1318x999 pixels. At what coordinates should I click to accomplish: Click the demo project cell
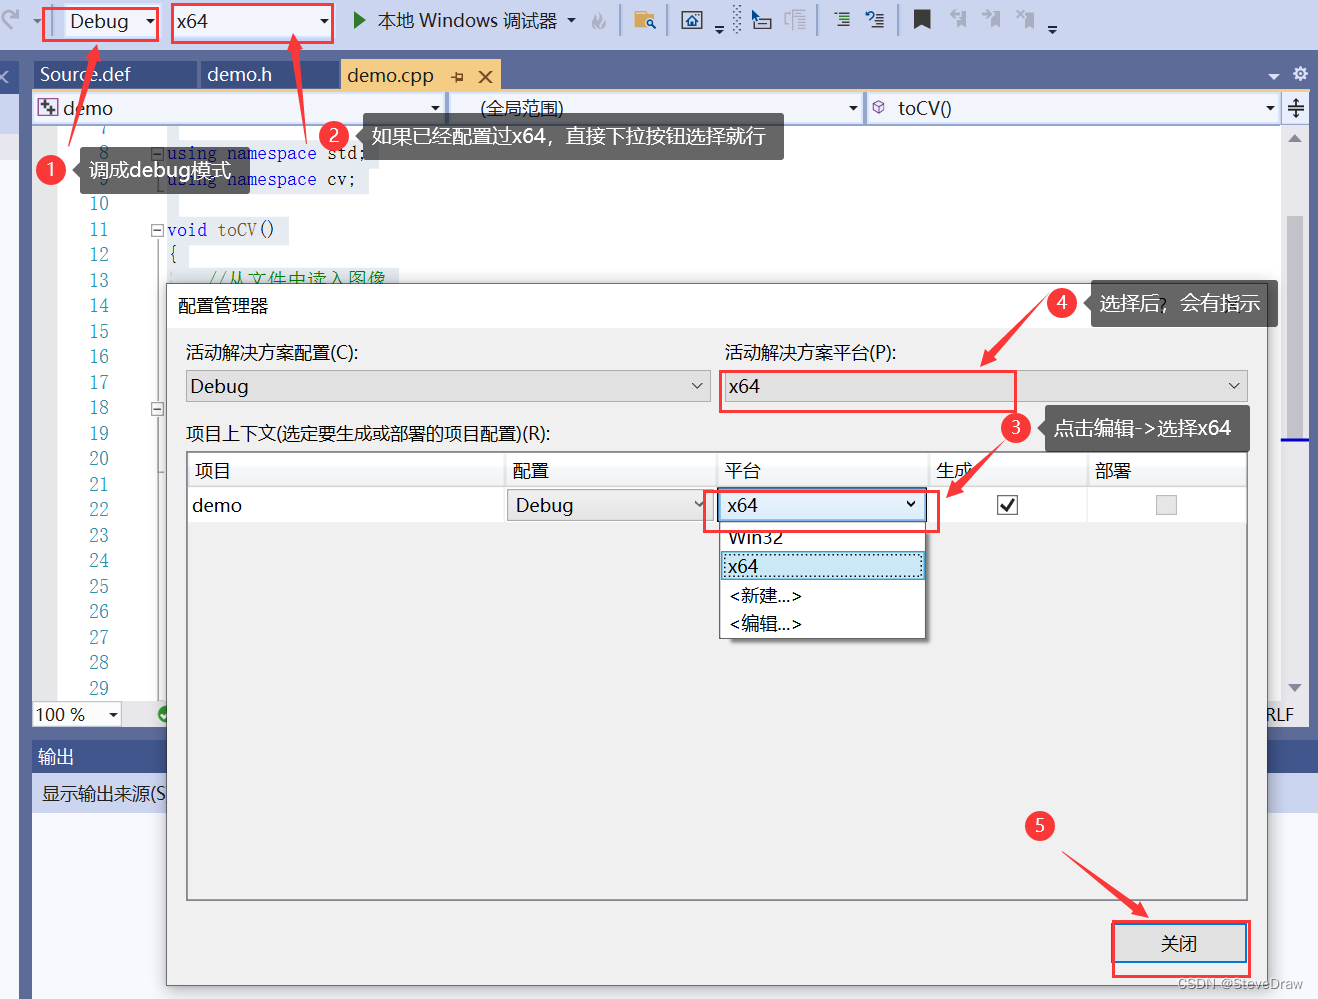coord(346,505)
